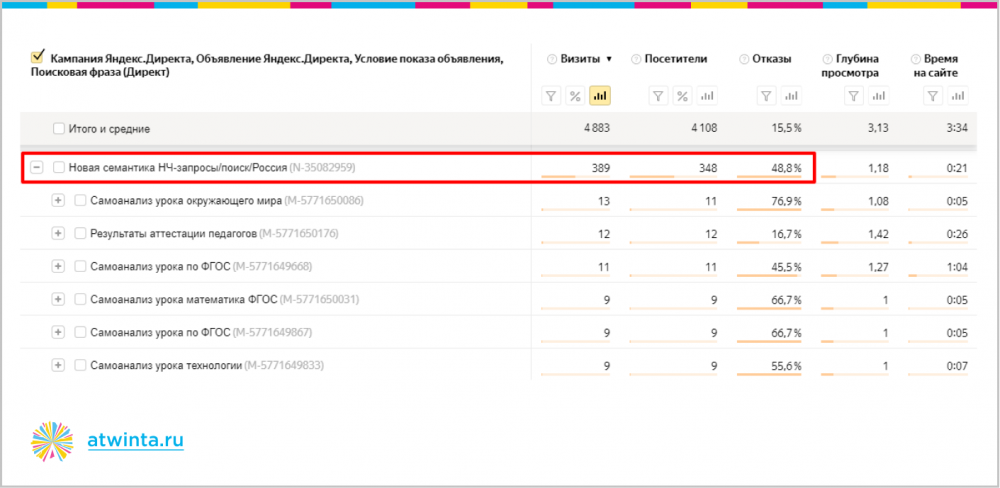The height and width of the screenshot is (488, 1000).
Task: Toggle percent view under Визиты column
Action: click(575, 96)
